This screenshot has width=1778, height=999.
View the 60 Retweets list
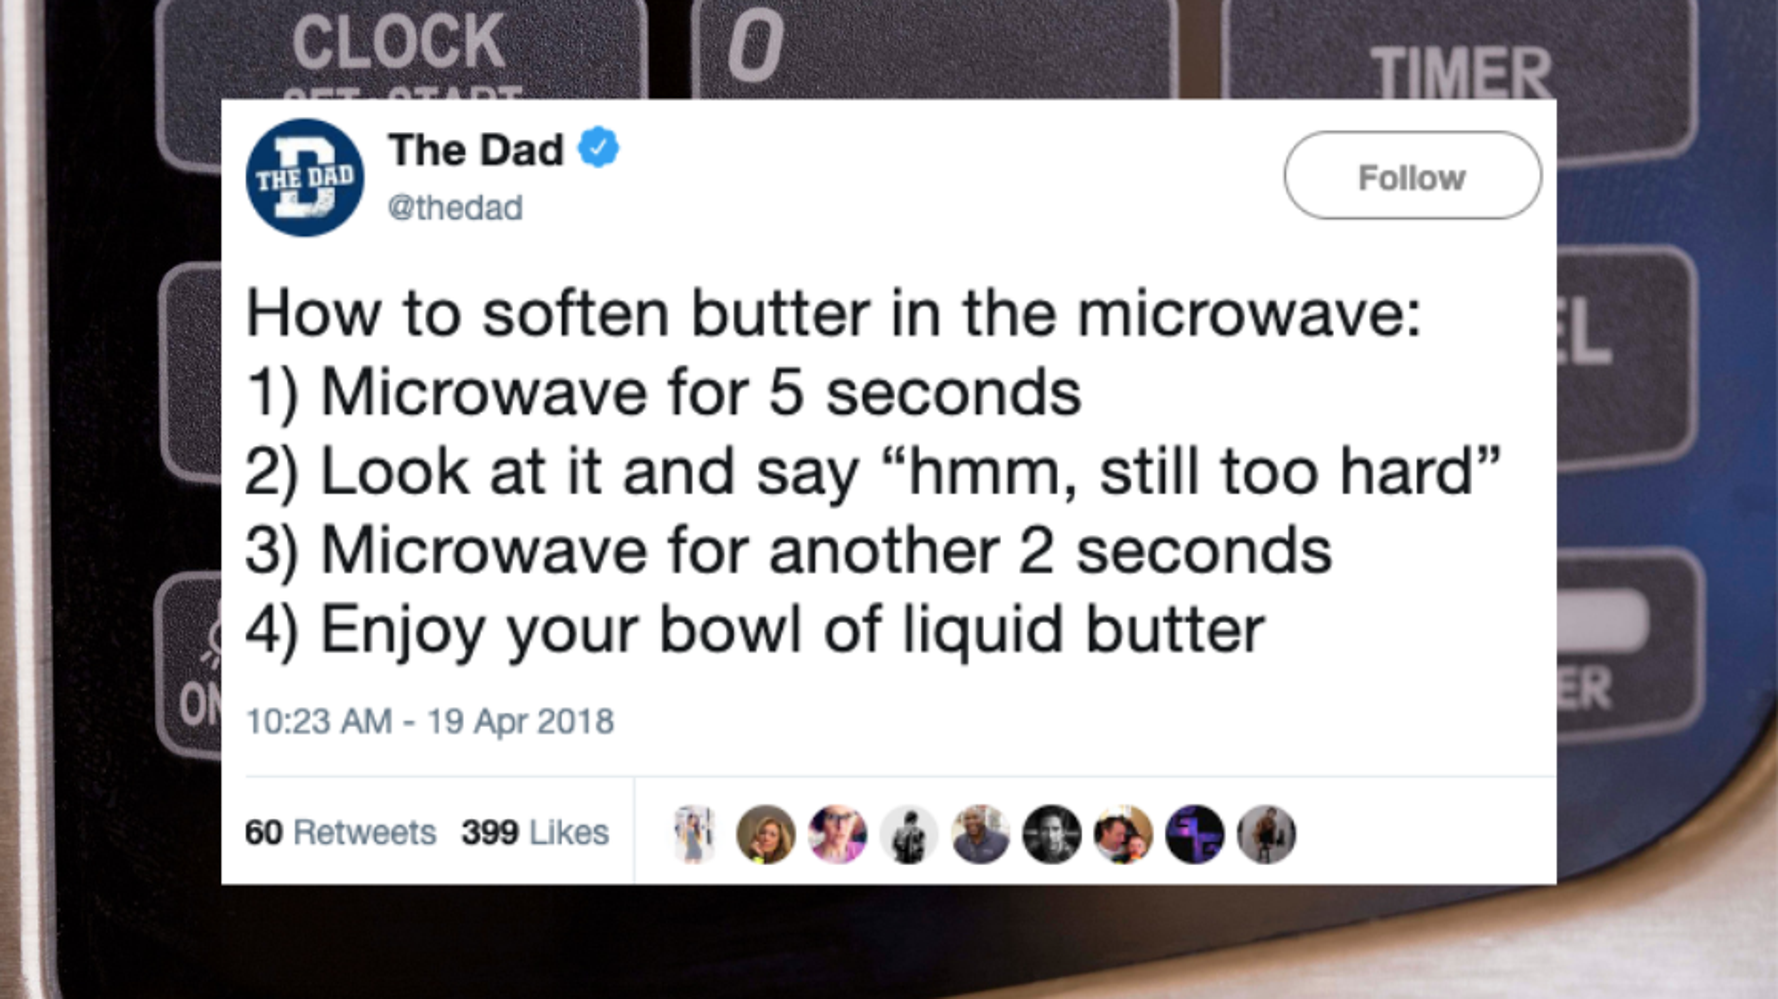click(x=340, y=832)
